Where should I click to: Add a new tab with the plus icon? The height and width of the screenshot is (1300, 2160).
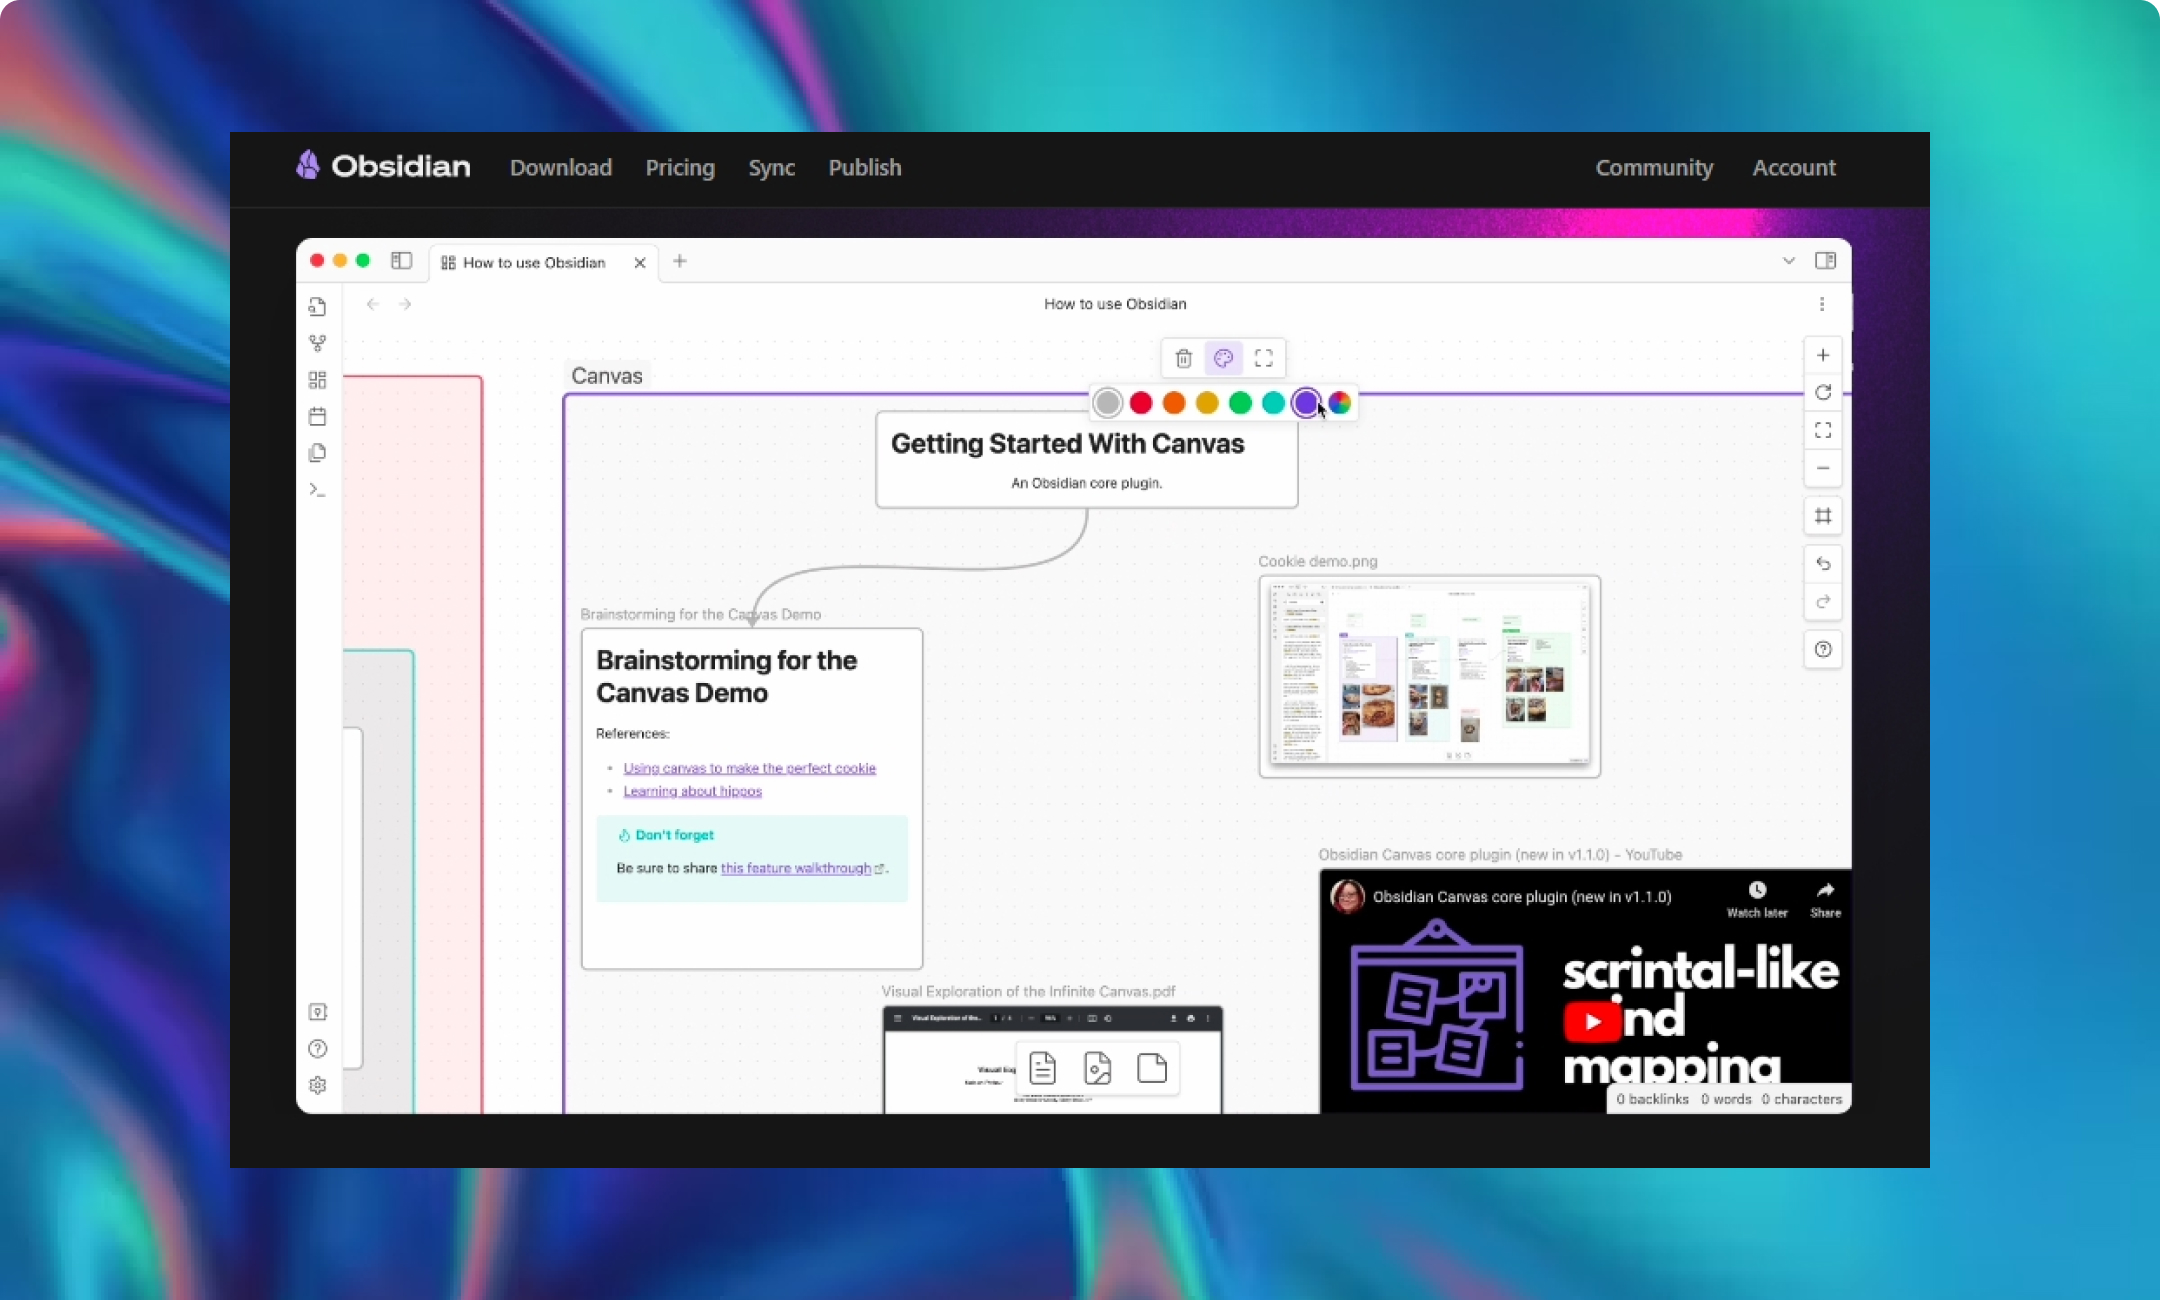680,261
